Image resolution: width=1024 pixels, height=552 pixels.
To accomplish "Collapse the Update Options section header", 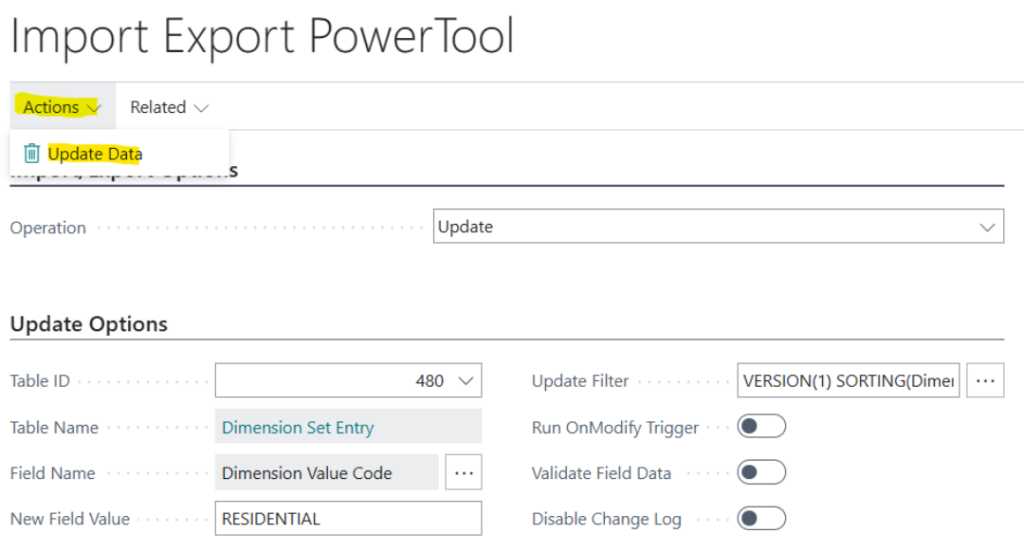I will pyautogui.click(x=89, y=324).
